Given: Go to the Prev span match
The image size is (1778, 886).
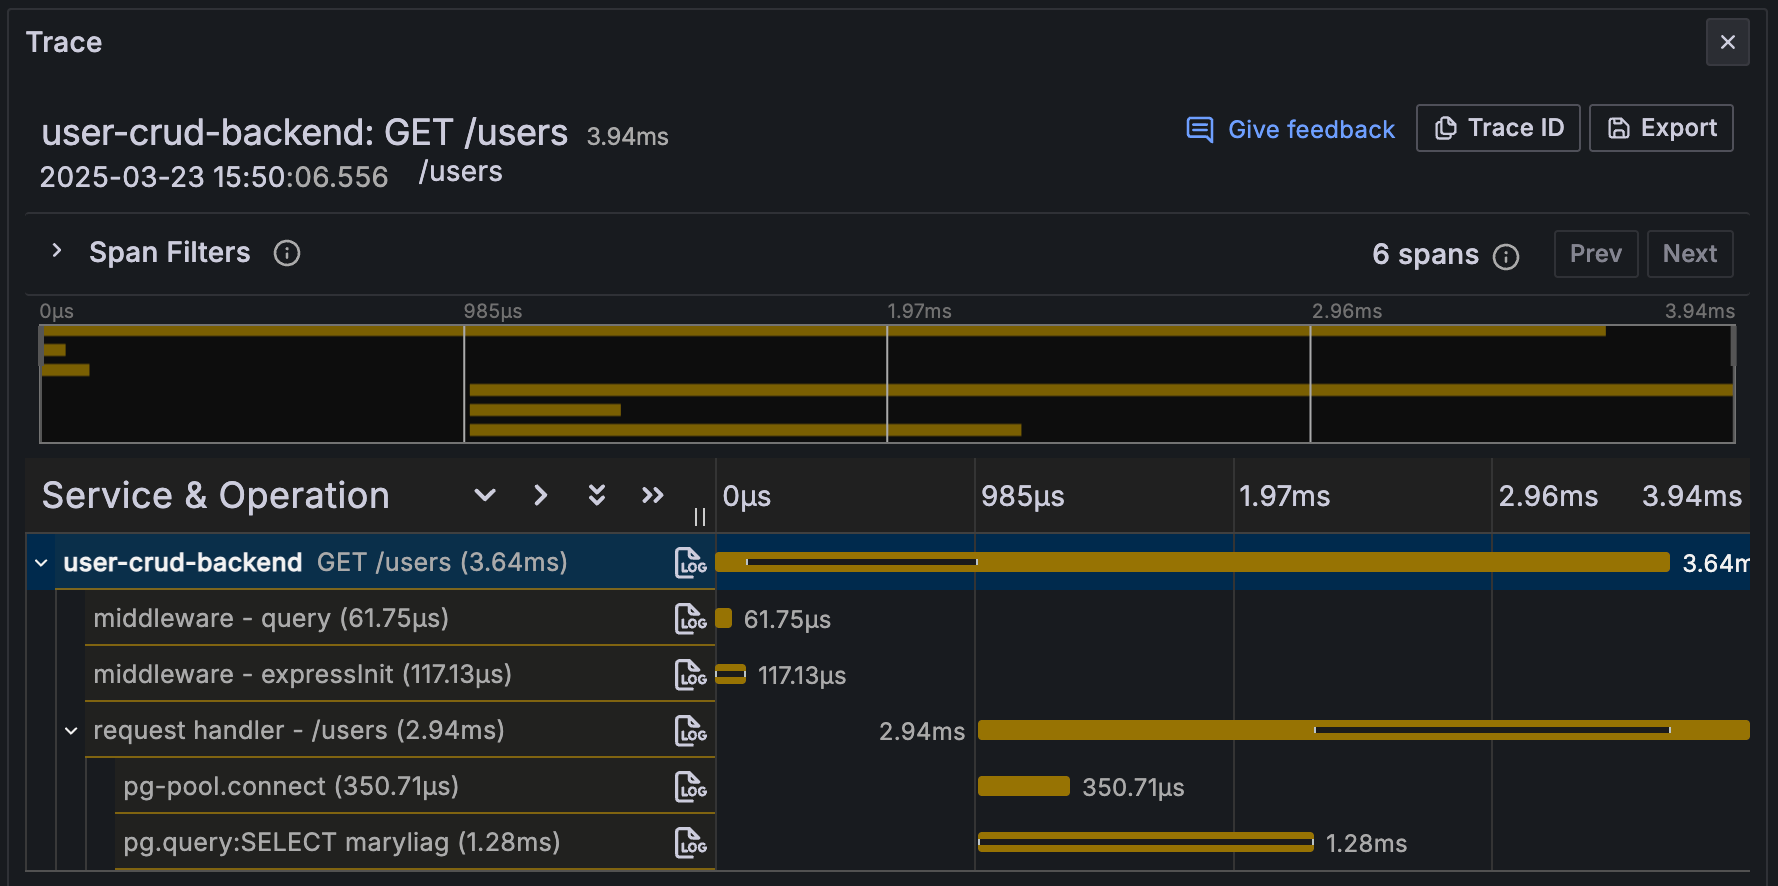Looking at the screenshot, I should [1595, 254].
